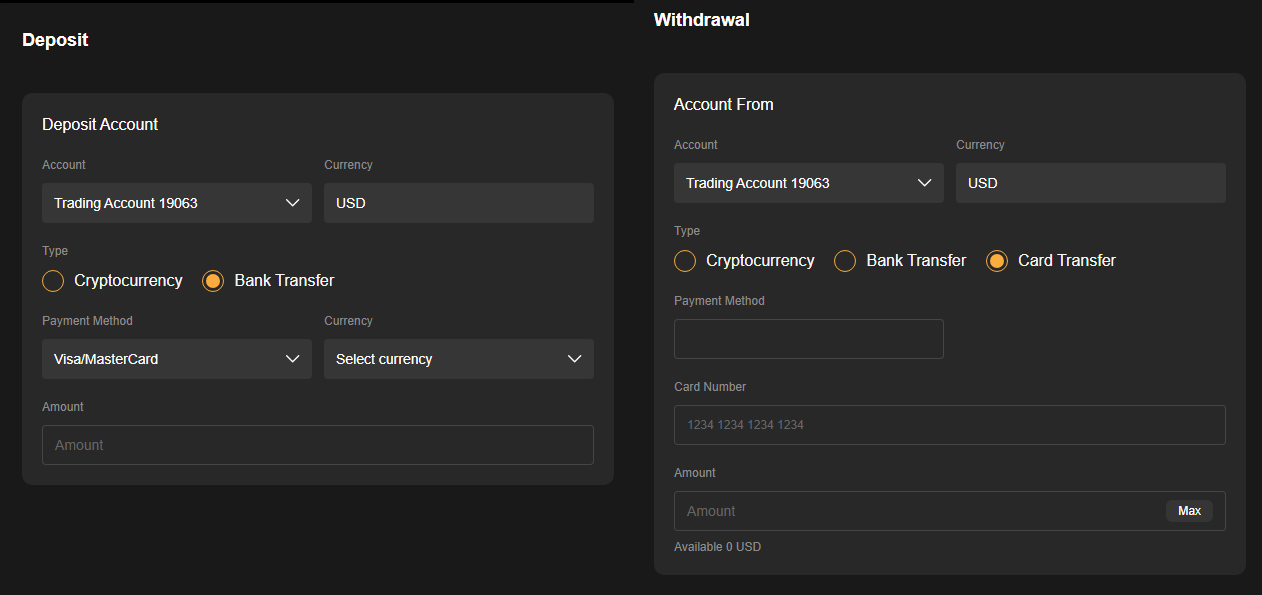Click the USD currency field in Deposit Account
The image size is (1262, 595).
coord(459,203)
